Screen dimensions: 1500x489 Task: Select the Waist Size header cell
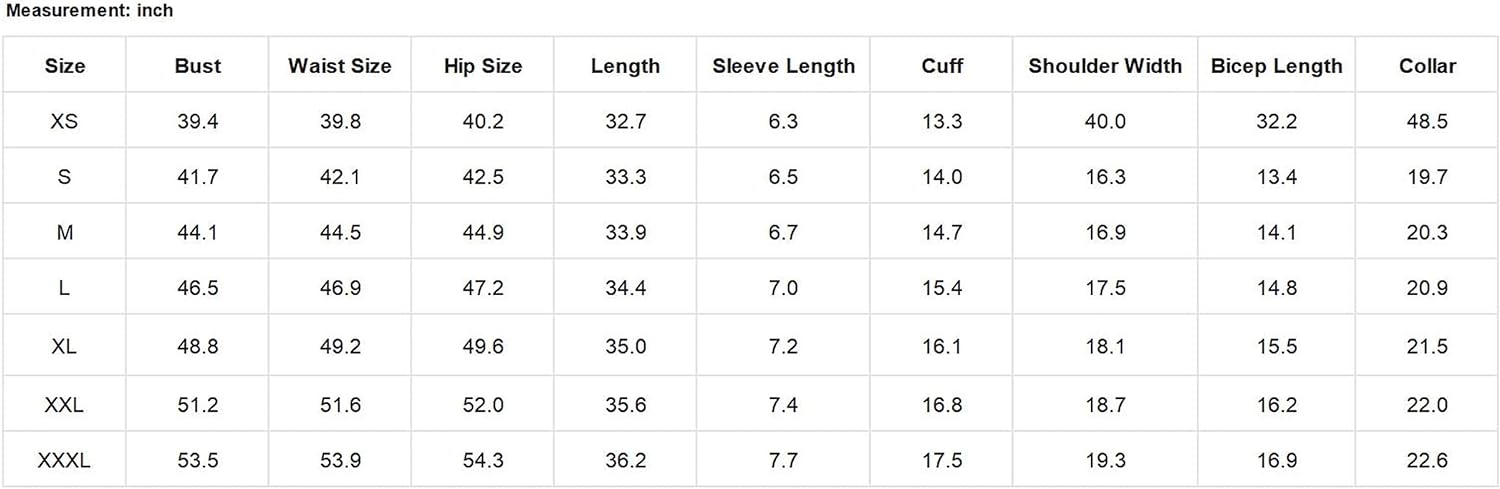tap(339, 66)
